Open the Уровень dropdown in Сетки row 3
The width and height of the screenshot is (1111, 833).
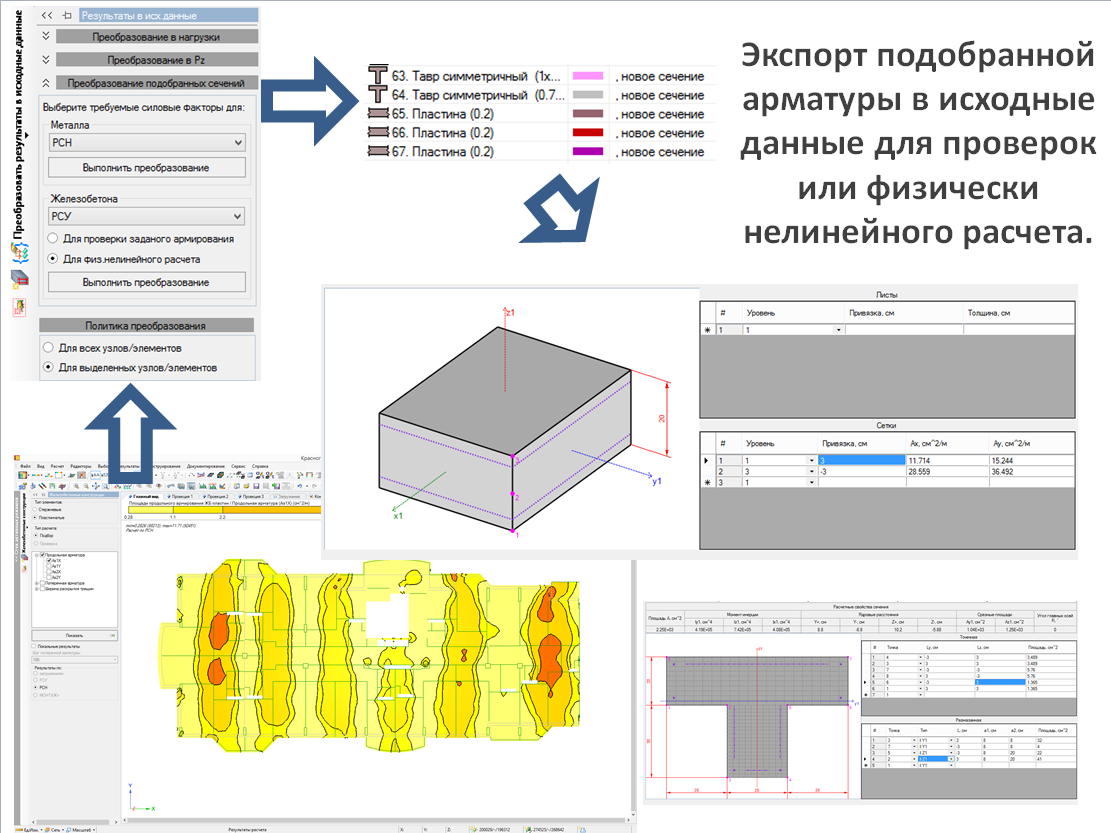click(x=811, y=482)
